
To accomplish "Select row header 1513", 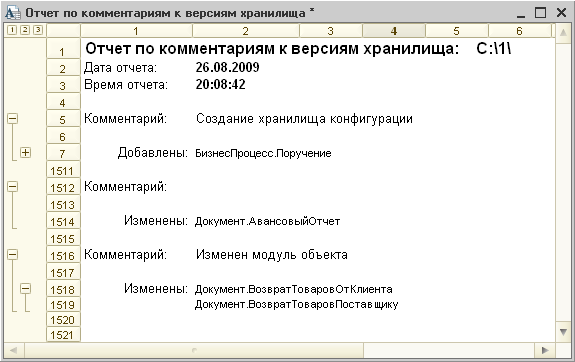I will tap(63, 204).
